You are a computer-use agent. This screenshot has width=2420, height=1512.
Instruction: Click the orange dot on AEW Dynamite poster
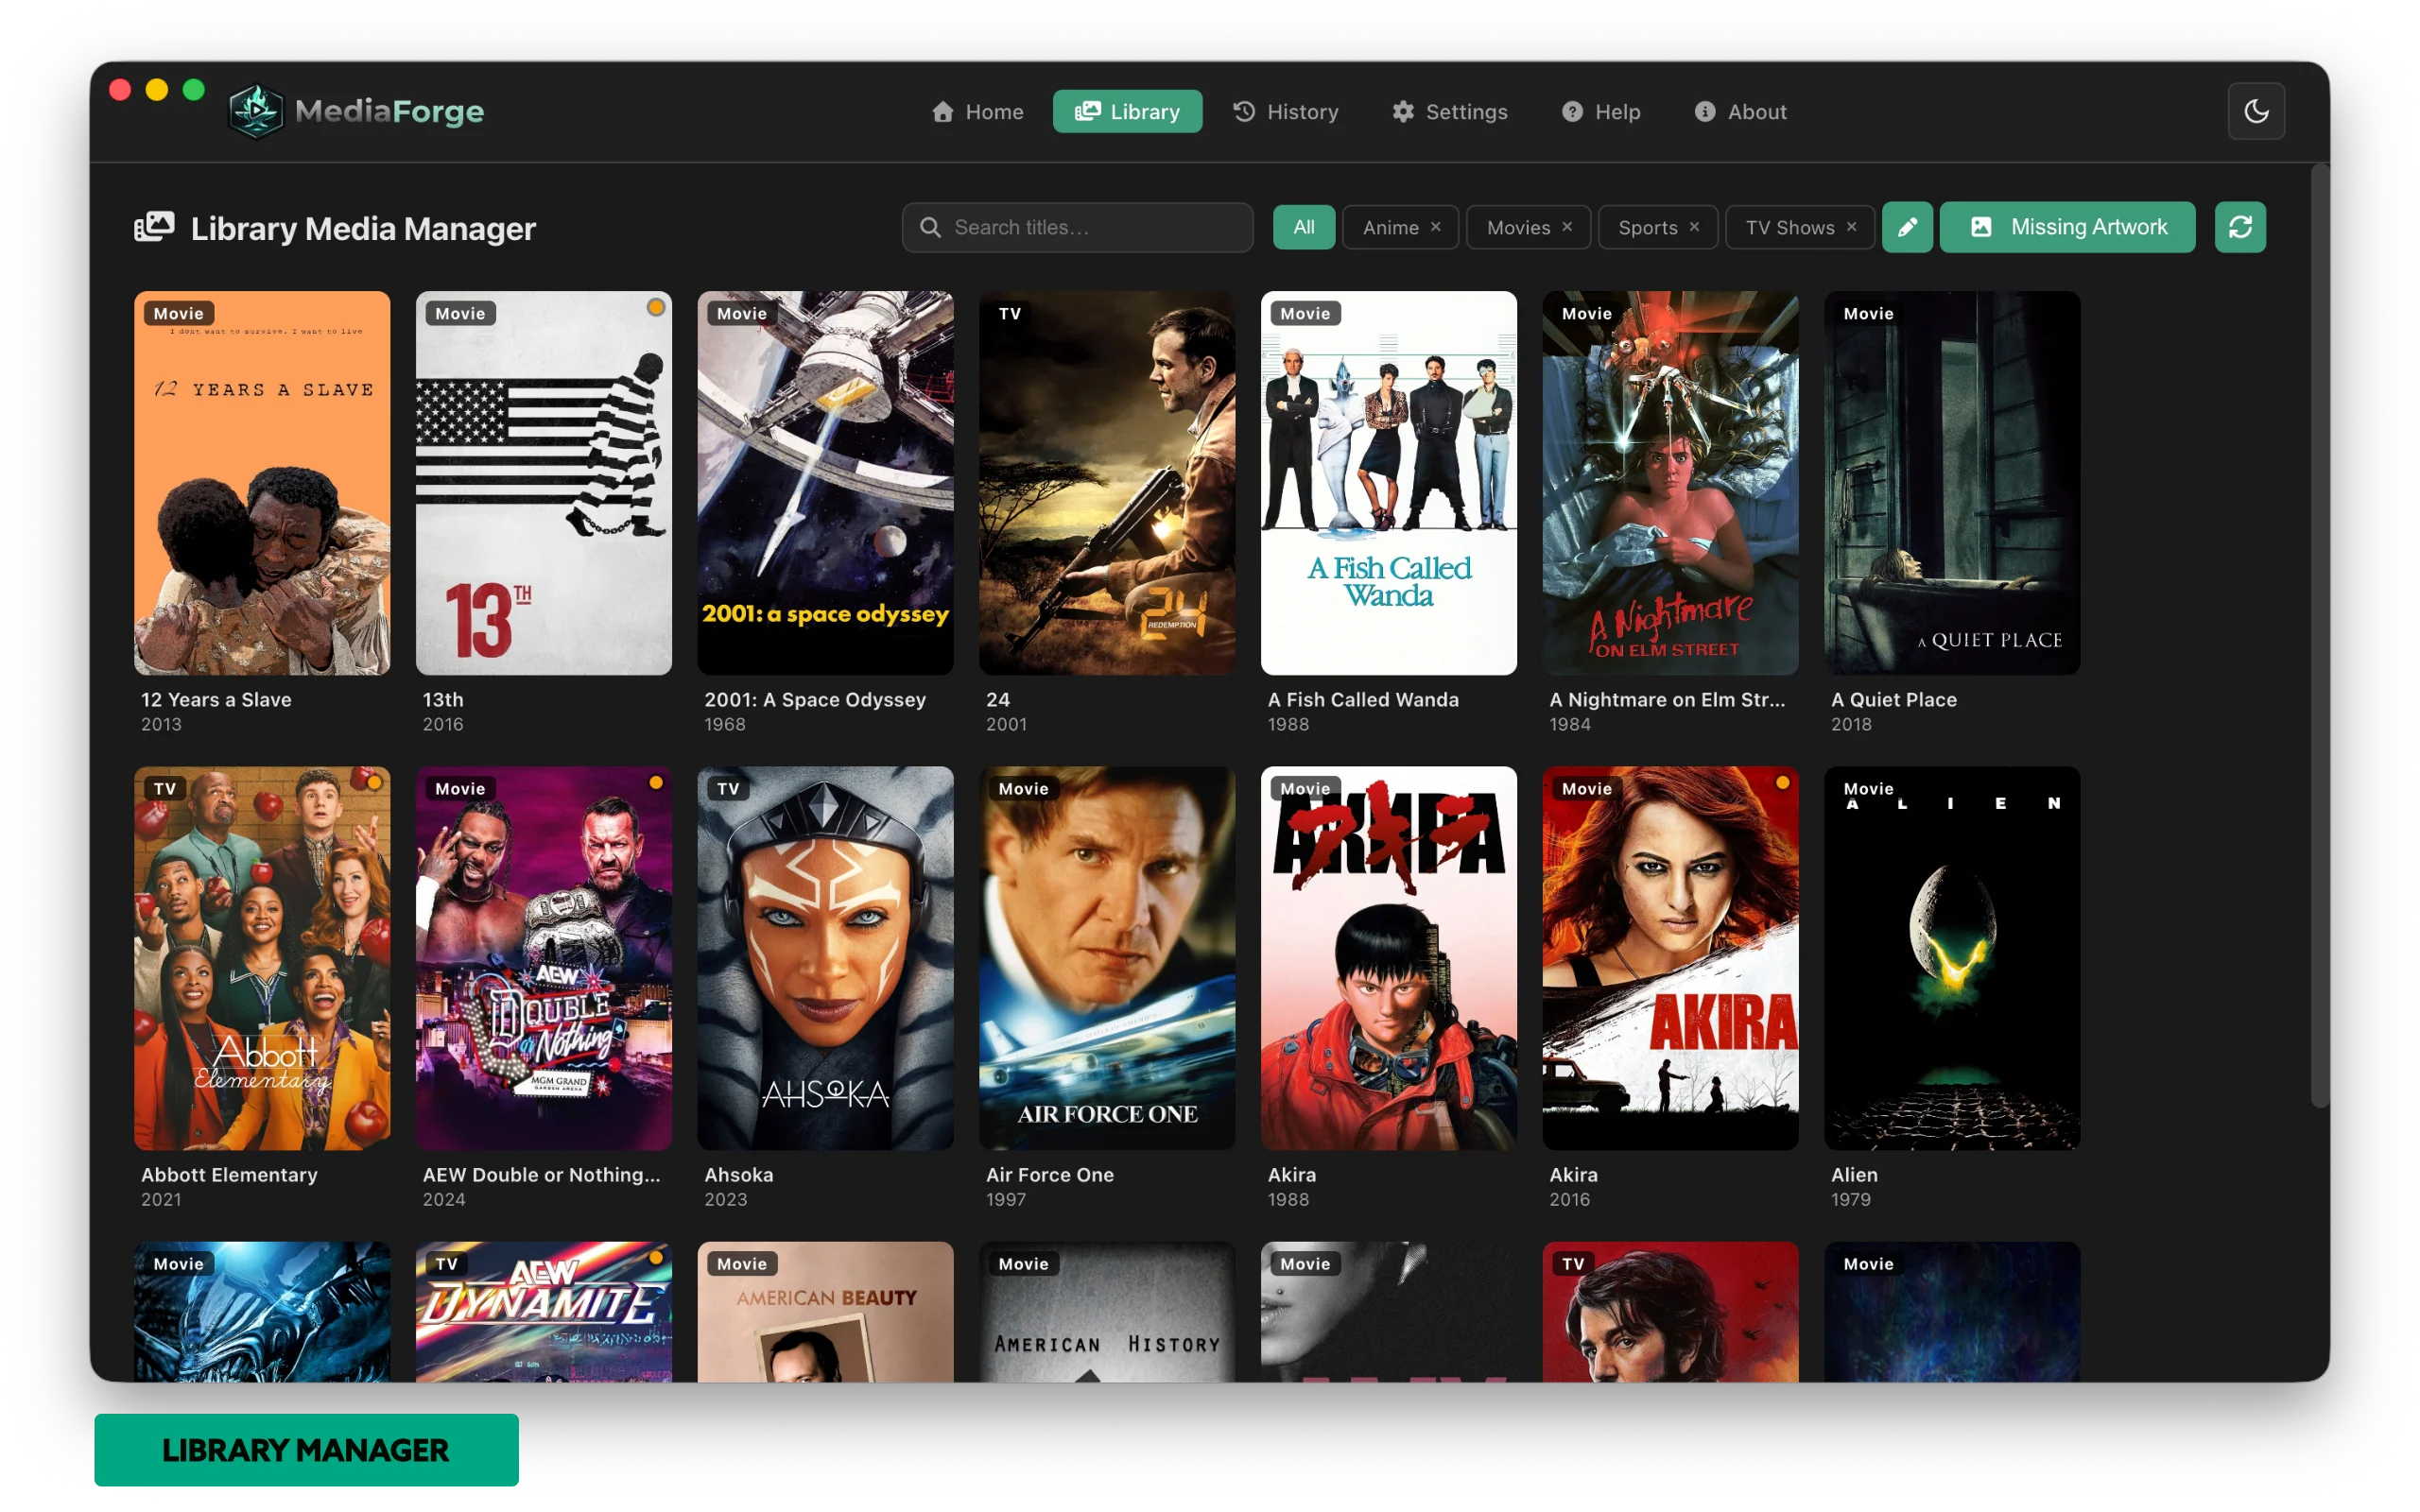(x=656, y=1257)
